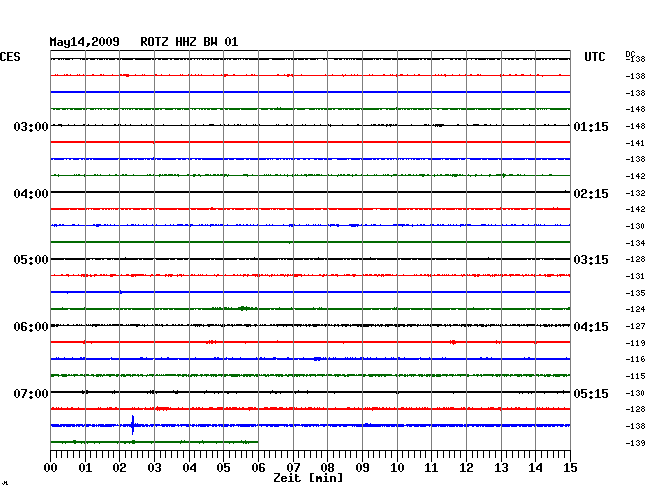650x494 pixels.
Task: Click the 10 minute label on Zeit axis
Action: 397,467
